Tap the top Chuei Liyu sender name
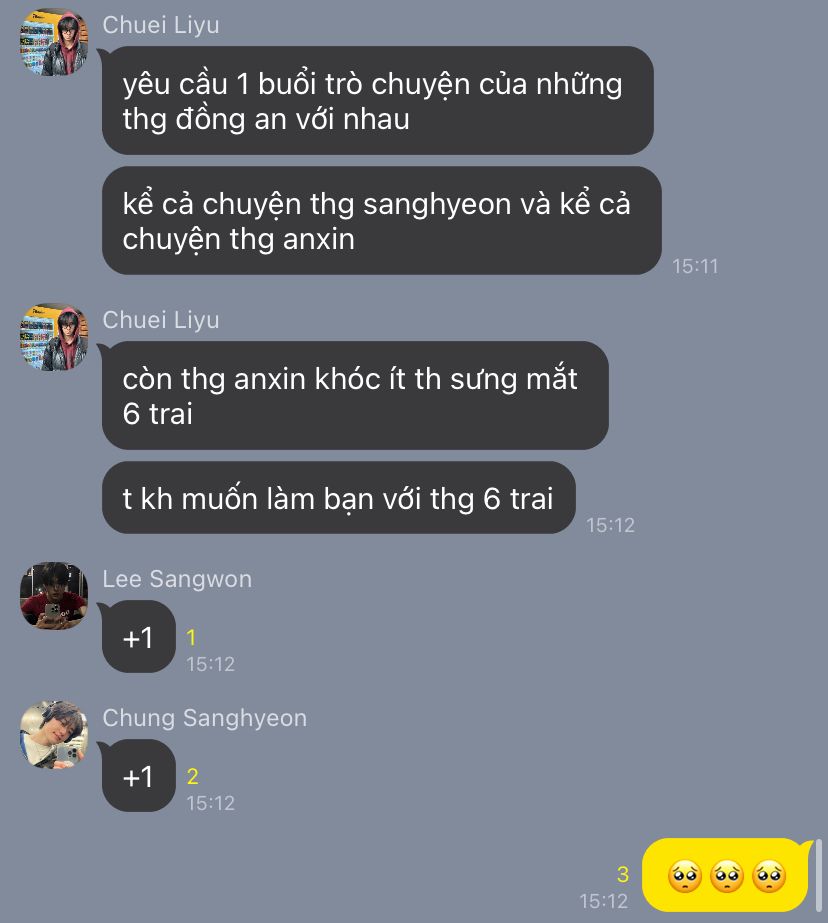 [x=161, y=25]
